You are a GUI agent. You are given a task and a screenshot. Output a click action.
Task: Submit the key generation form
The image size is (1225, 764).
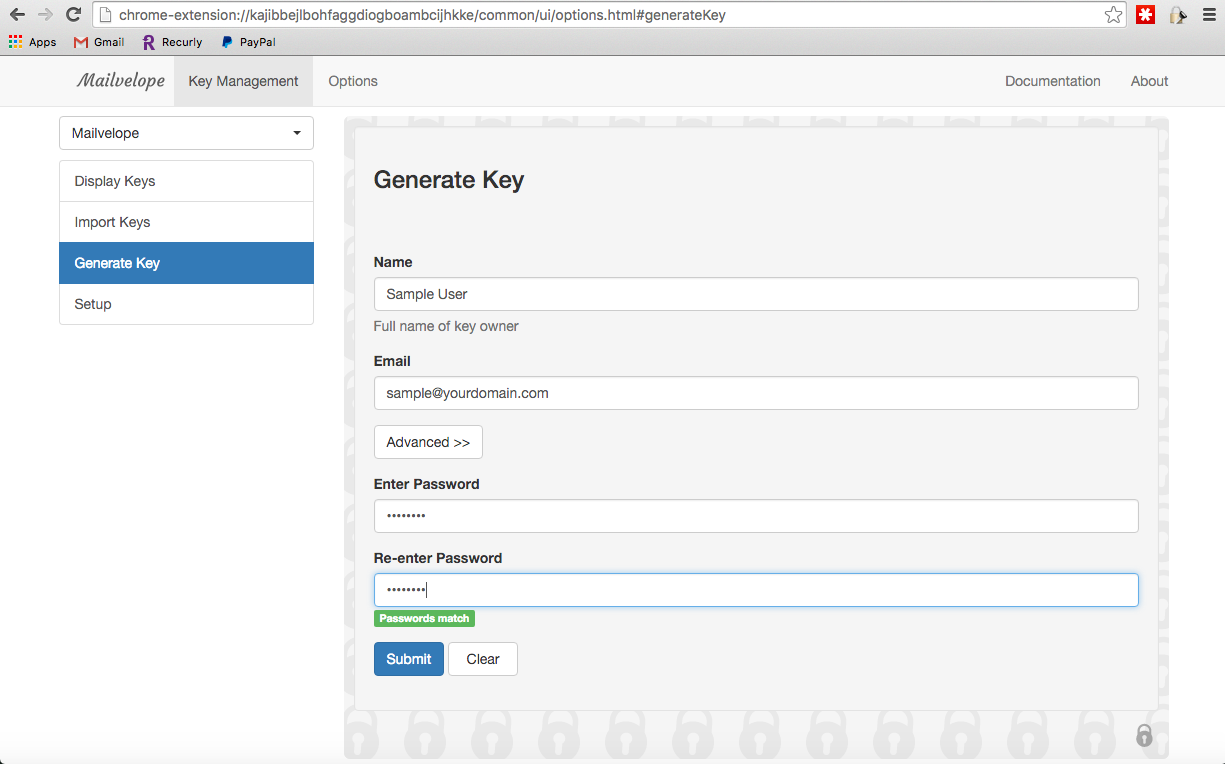click(x=408, y=659)
